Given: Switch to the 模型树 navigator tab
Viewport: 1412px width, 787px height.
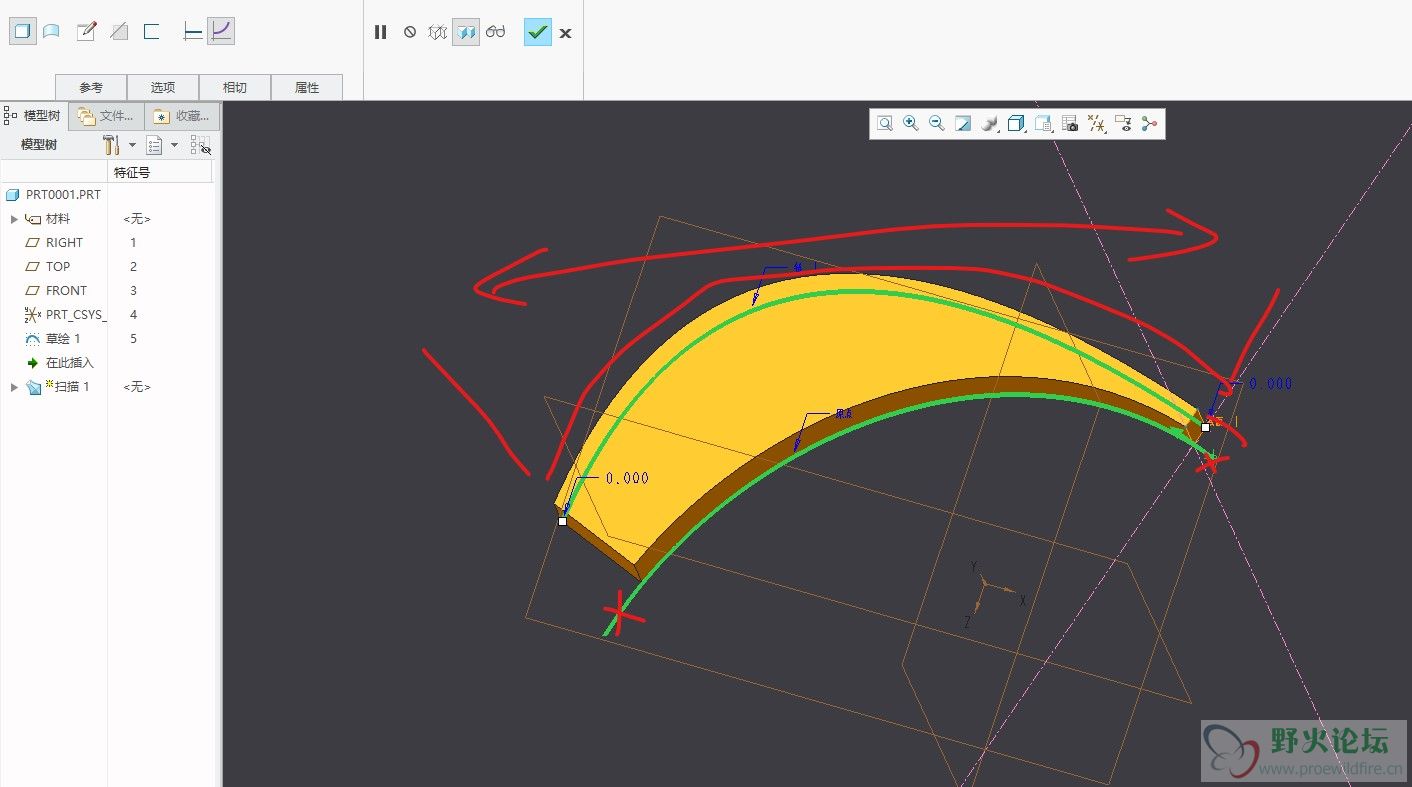Looking at the screenshot, I should (x=34, y=115).
